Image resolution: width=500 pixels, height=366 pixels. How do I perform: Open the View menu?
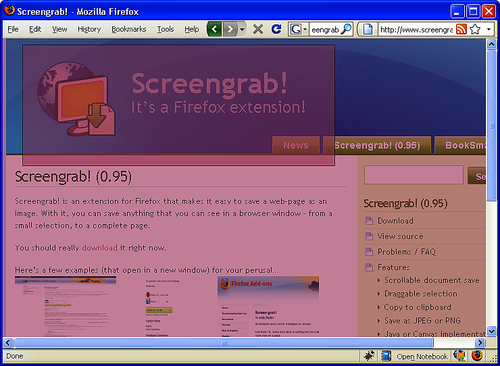[x=59, y=29]
